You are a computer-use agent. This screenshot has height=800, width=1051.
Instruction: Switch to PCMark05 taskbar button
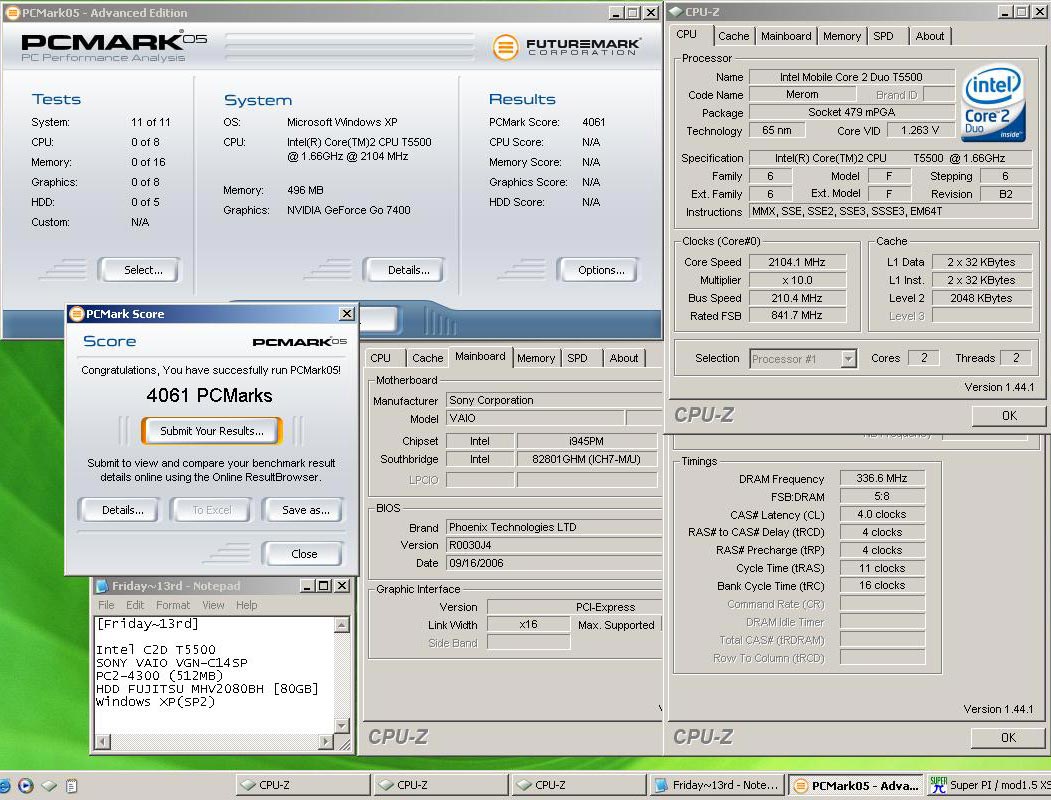[x=855, y=785]
